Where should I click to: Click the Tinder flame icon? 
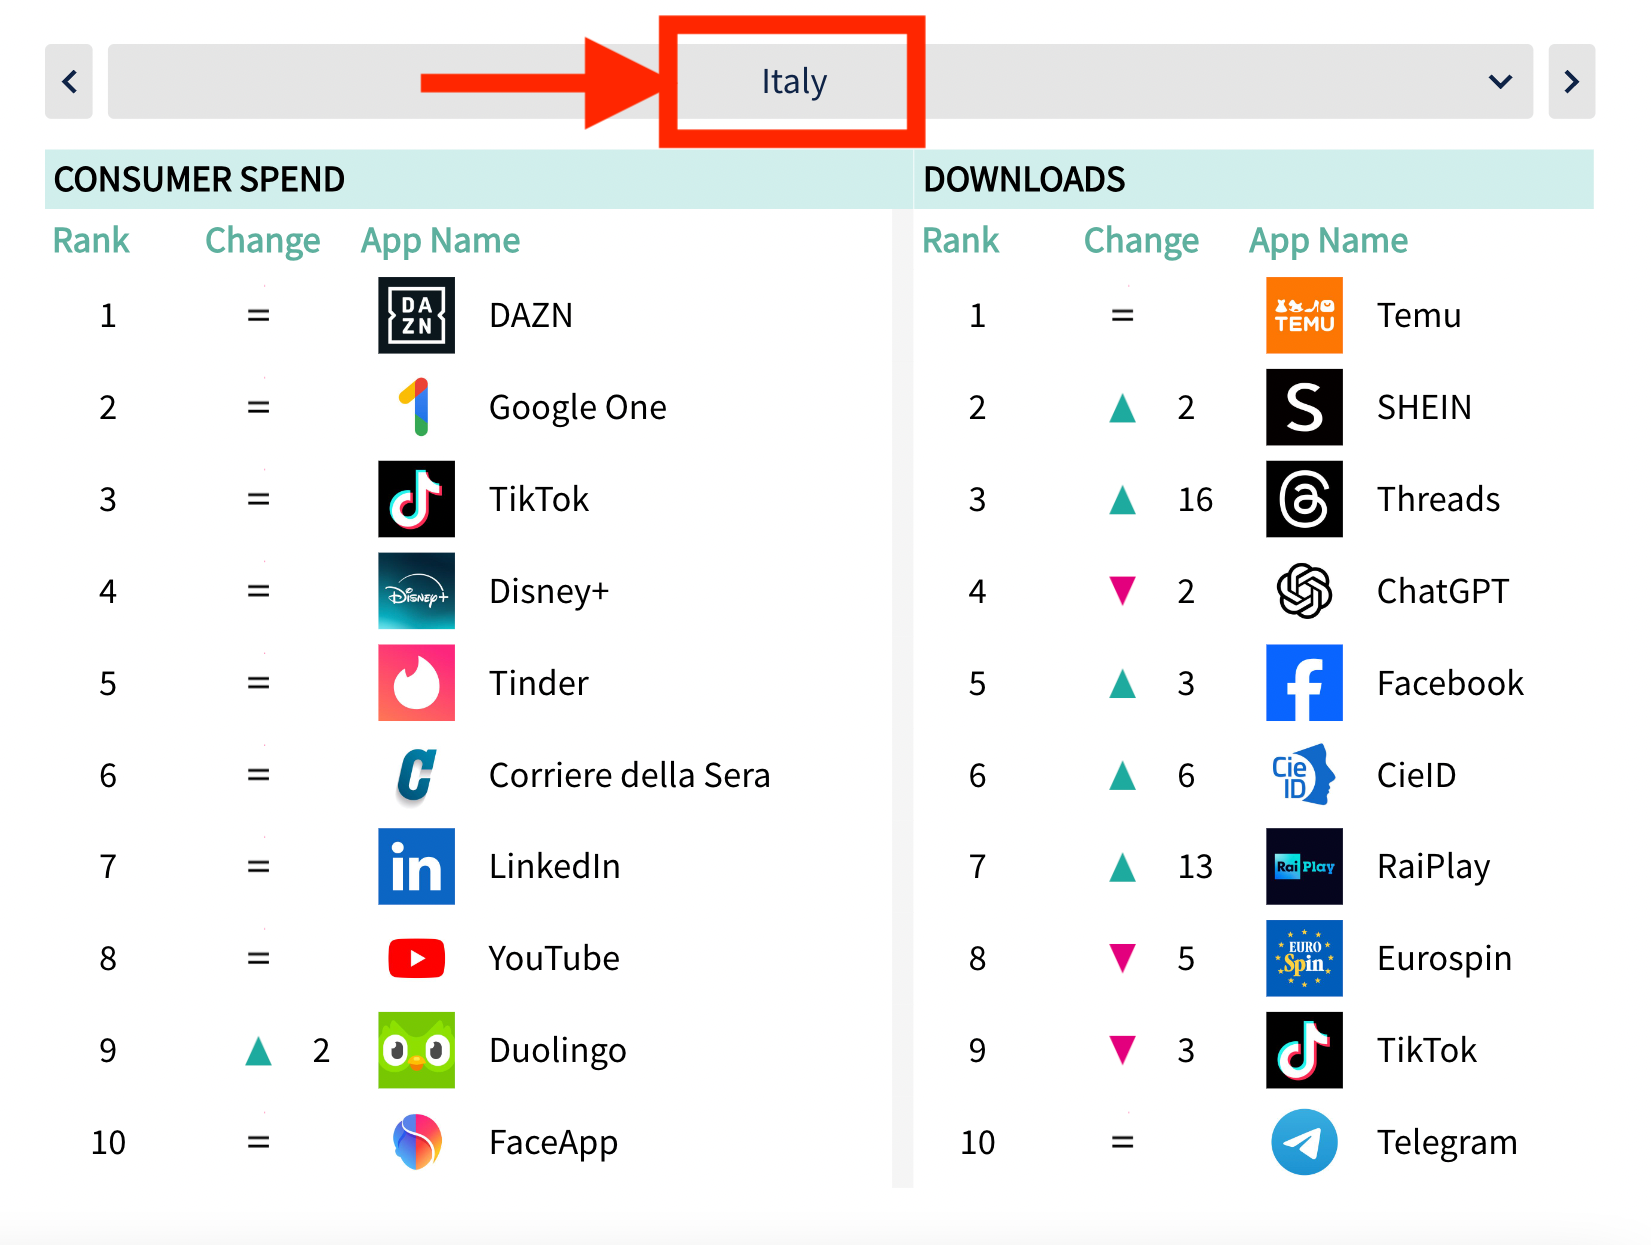coord(416,683)
